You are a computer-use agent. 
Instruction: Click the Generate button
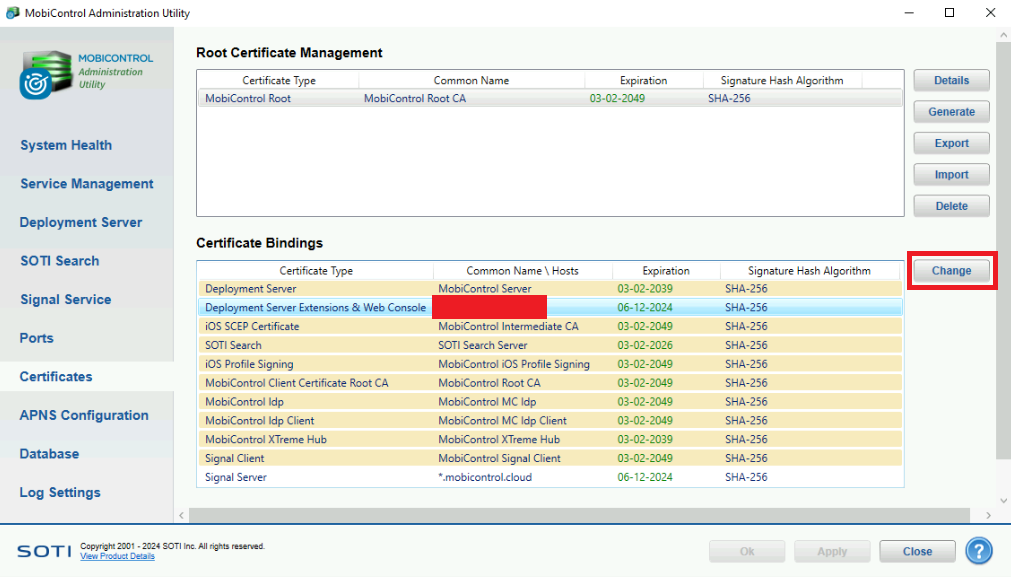point(951,112)
